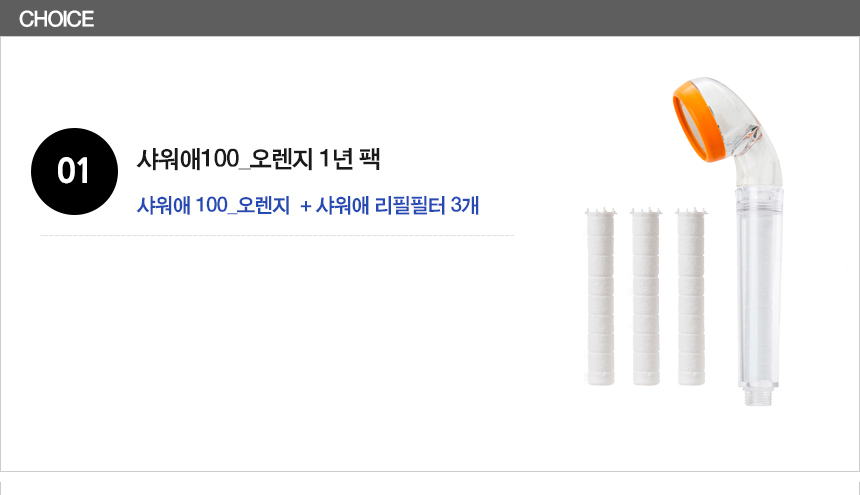Click the spiked top cap of the left filter
Viewport: 860px width, 495px height.
coord(601,217)
